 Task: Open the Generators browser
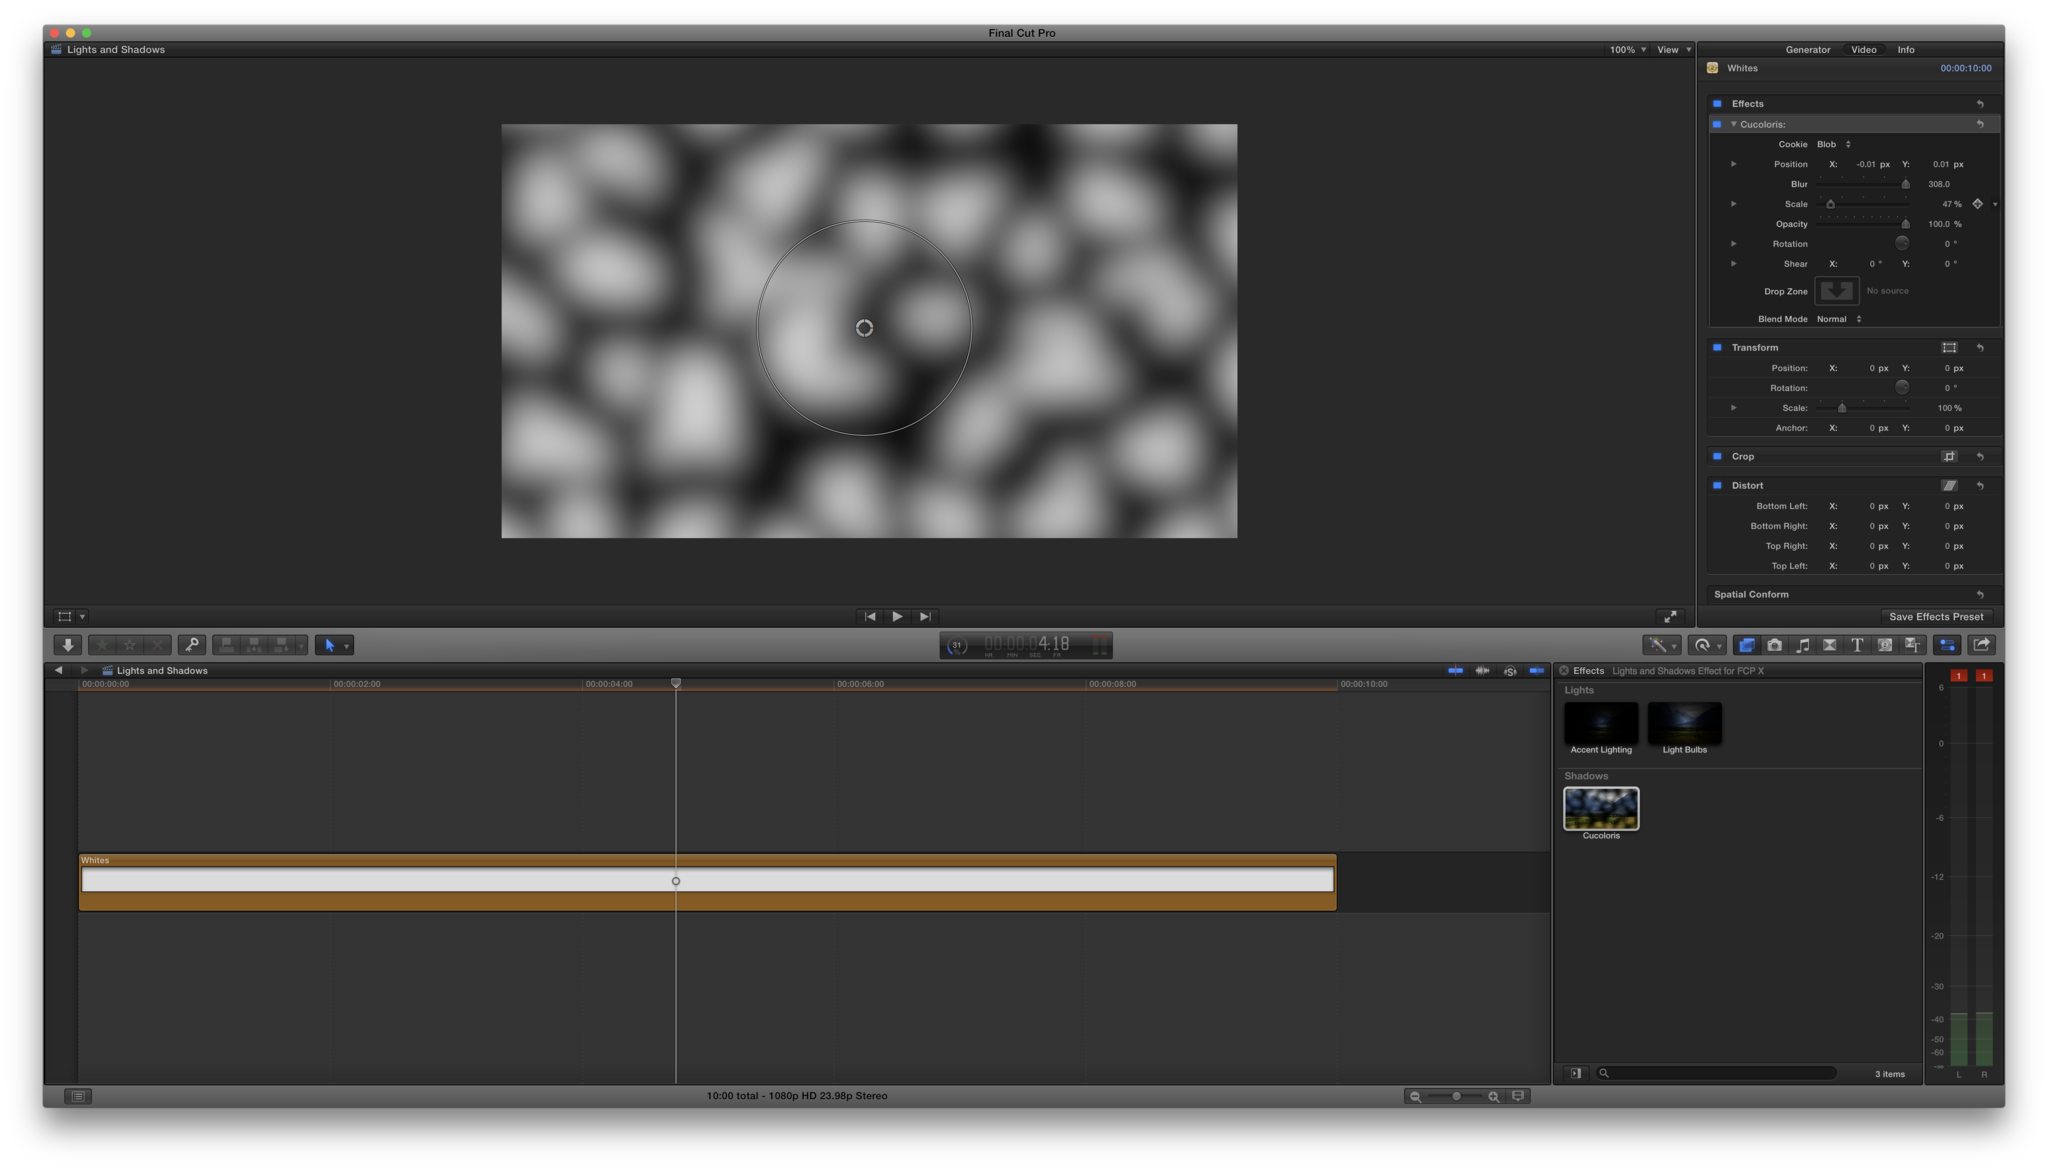coord(1885,645)
